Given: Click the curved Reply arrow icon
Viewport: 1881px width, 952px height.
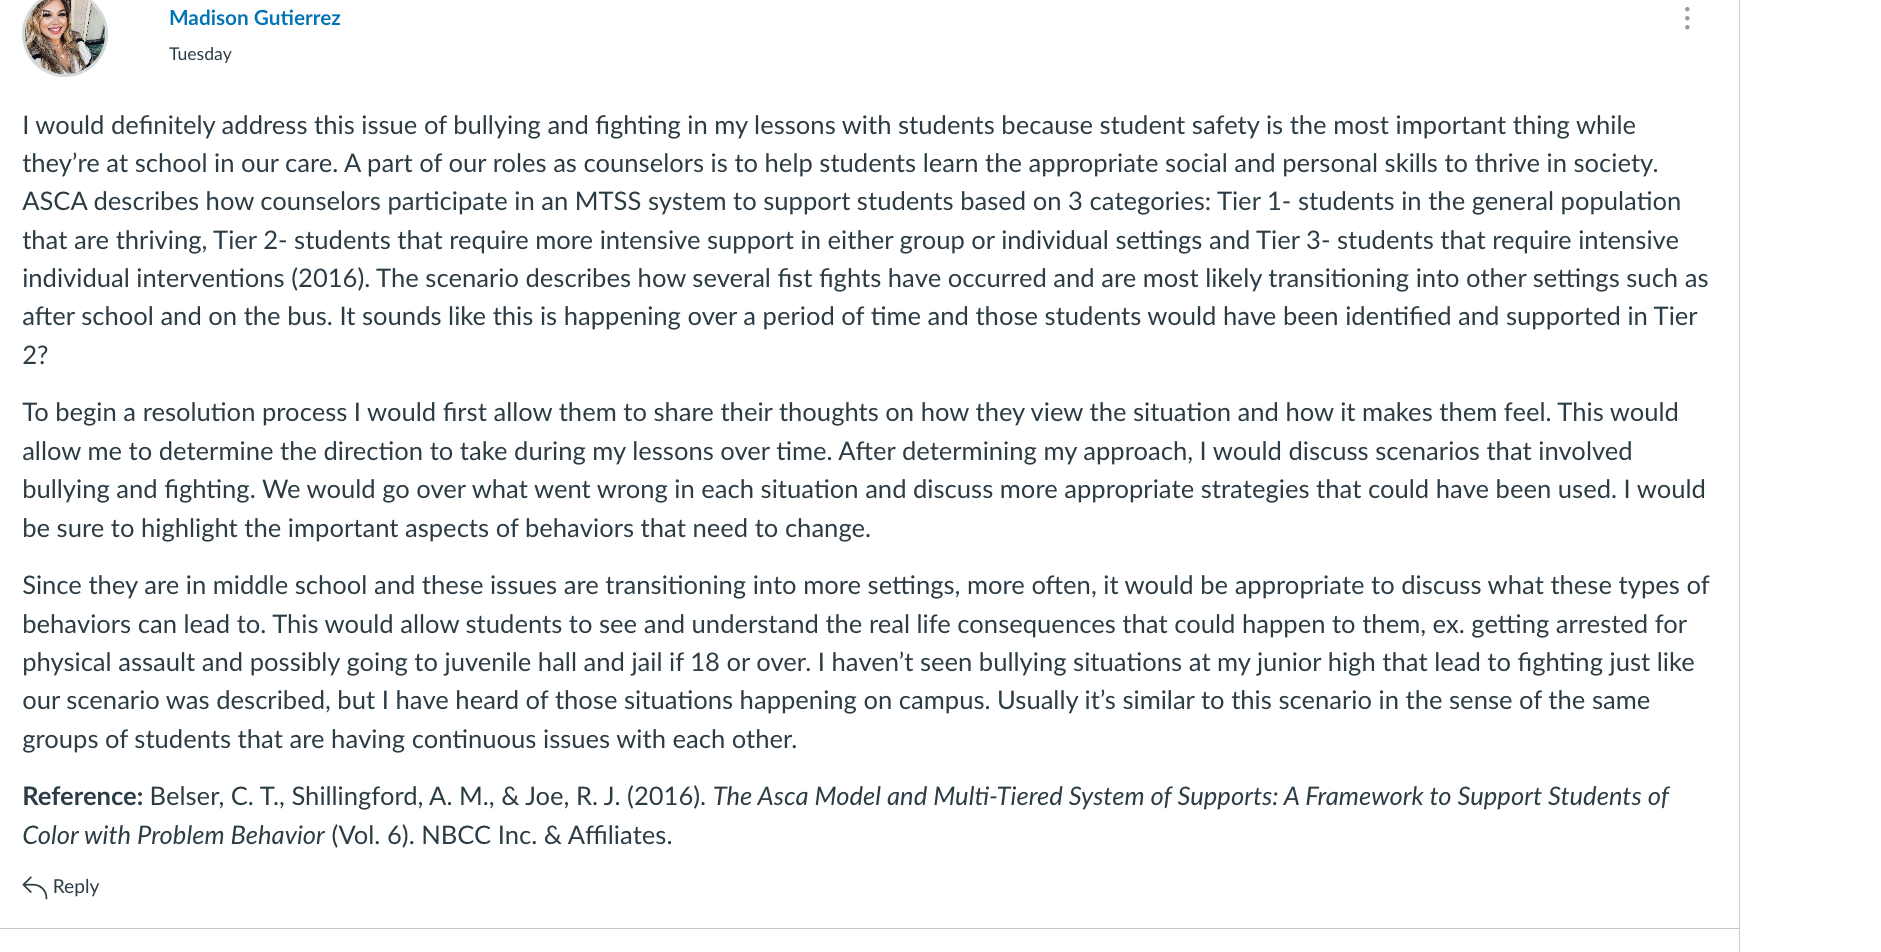Looking at the screenshot, I should coord(35,887).
